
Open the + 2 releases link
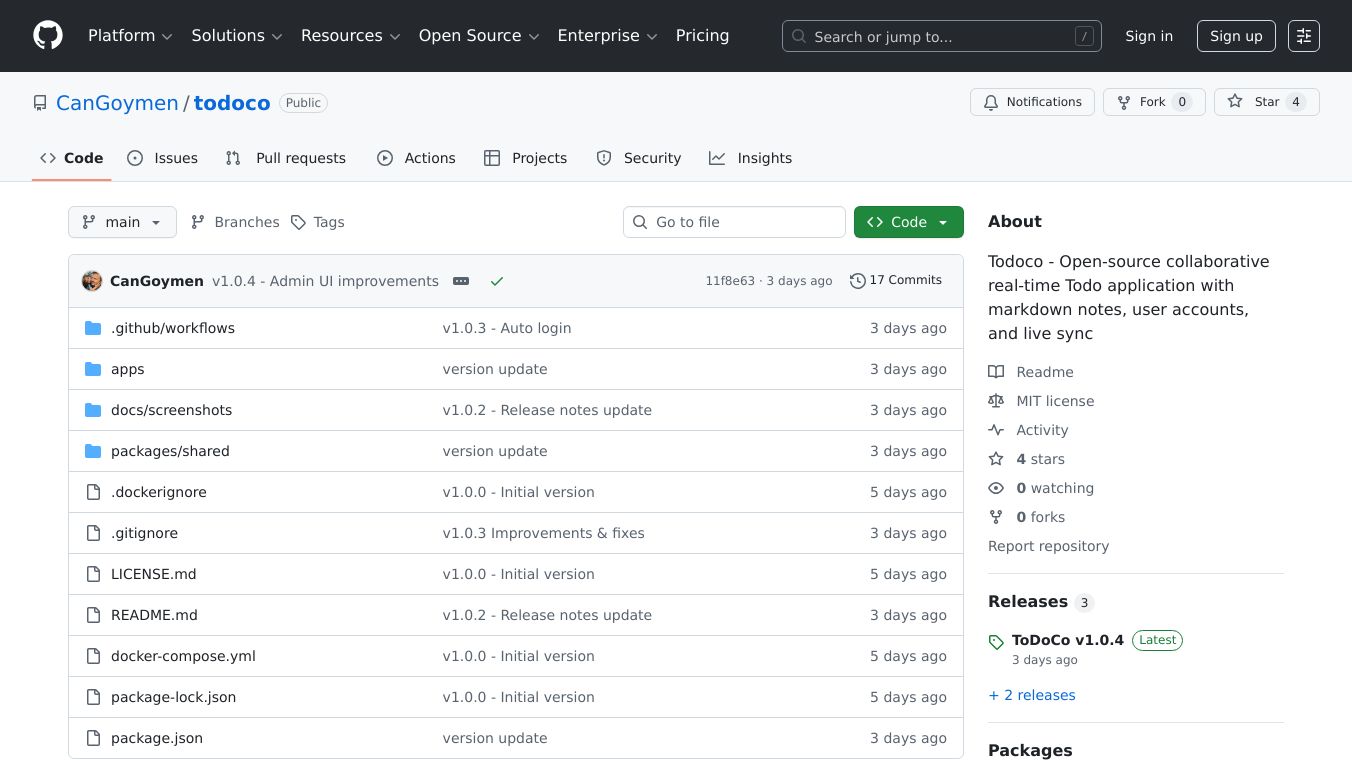1032,695
